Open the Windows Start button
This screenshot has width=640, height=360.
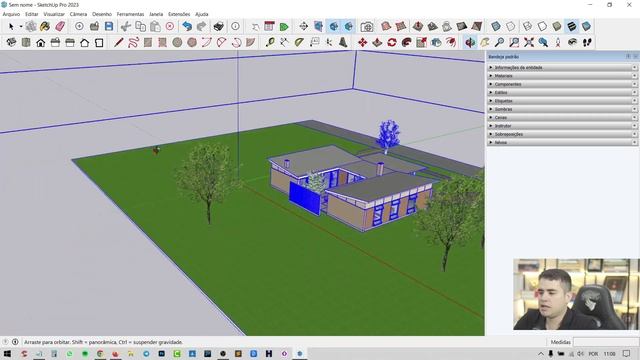point(7,353)
